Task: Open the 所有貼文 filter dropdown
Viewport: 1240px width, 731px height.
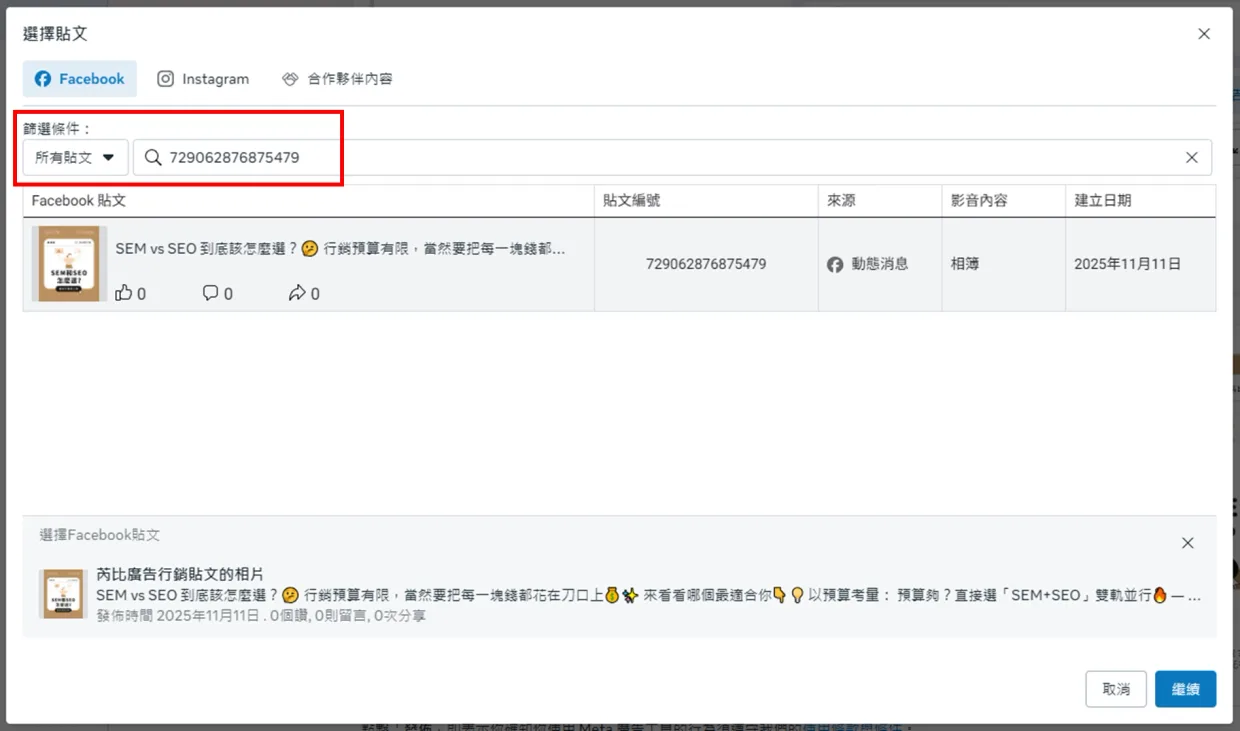Action: click(x=76, y=157)
